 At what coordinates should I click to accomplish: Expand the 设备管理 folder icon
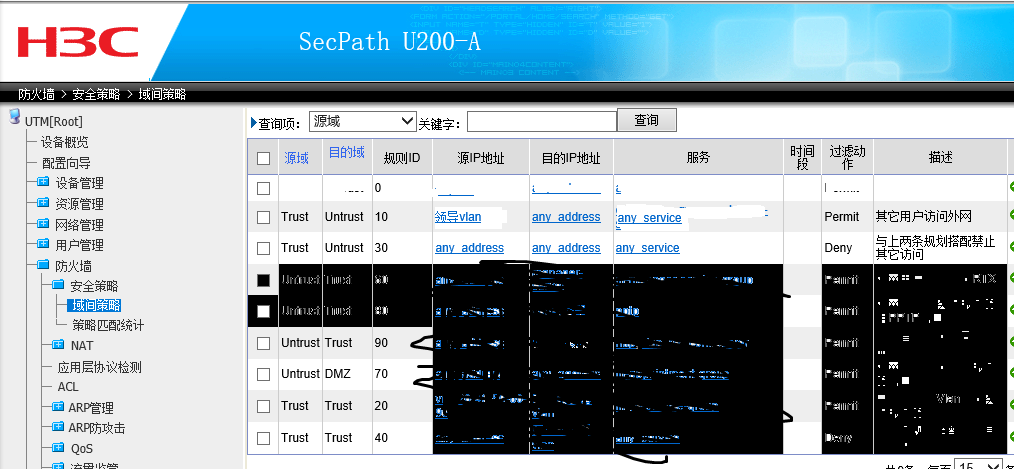coord(43,183)
